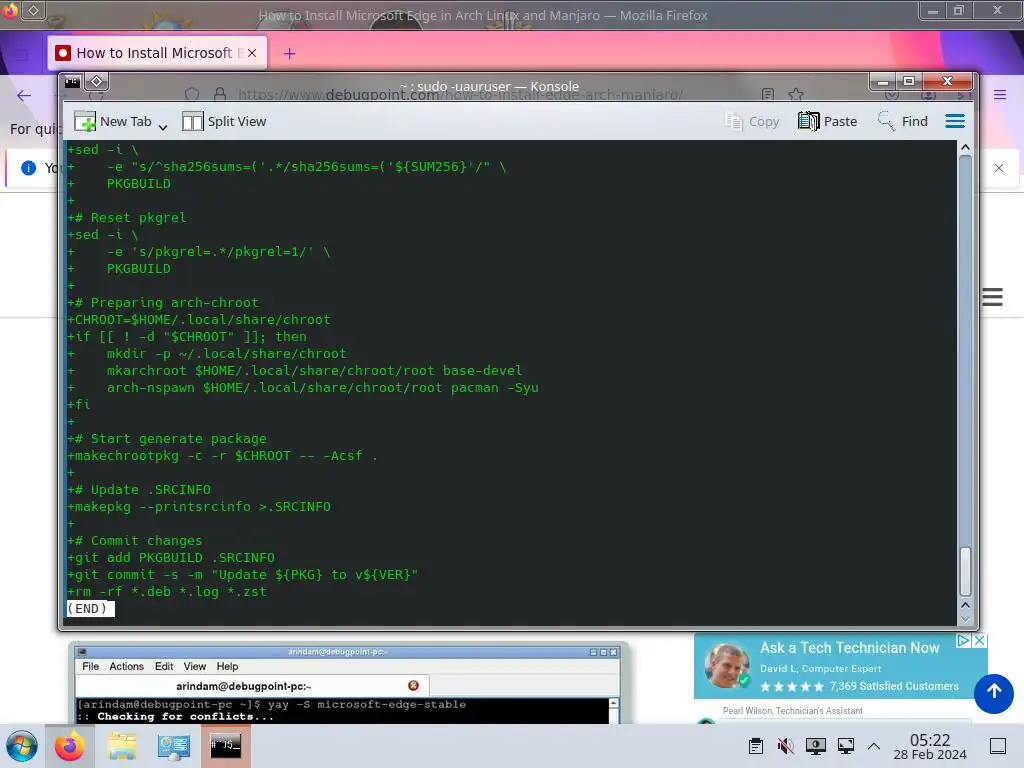This screenshot has height=768, width=1024.
Task: Open a new Firefox tab
Action: click(289, 54)
